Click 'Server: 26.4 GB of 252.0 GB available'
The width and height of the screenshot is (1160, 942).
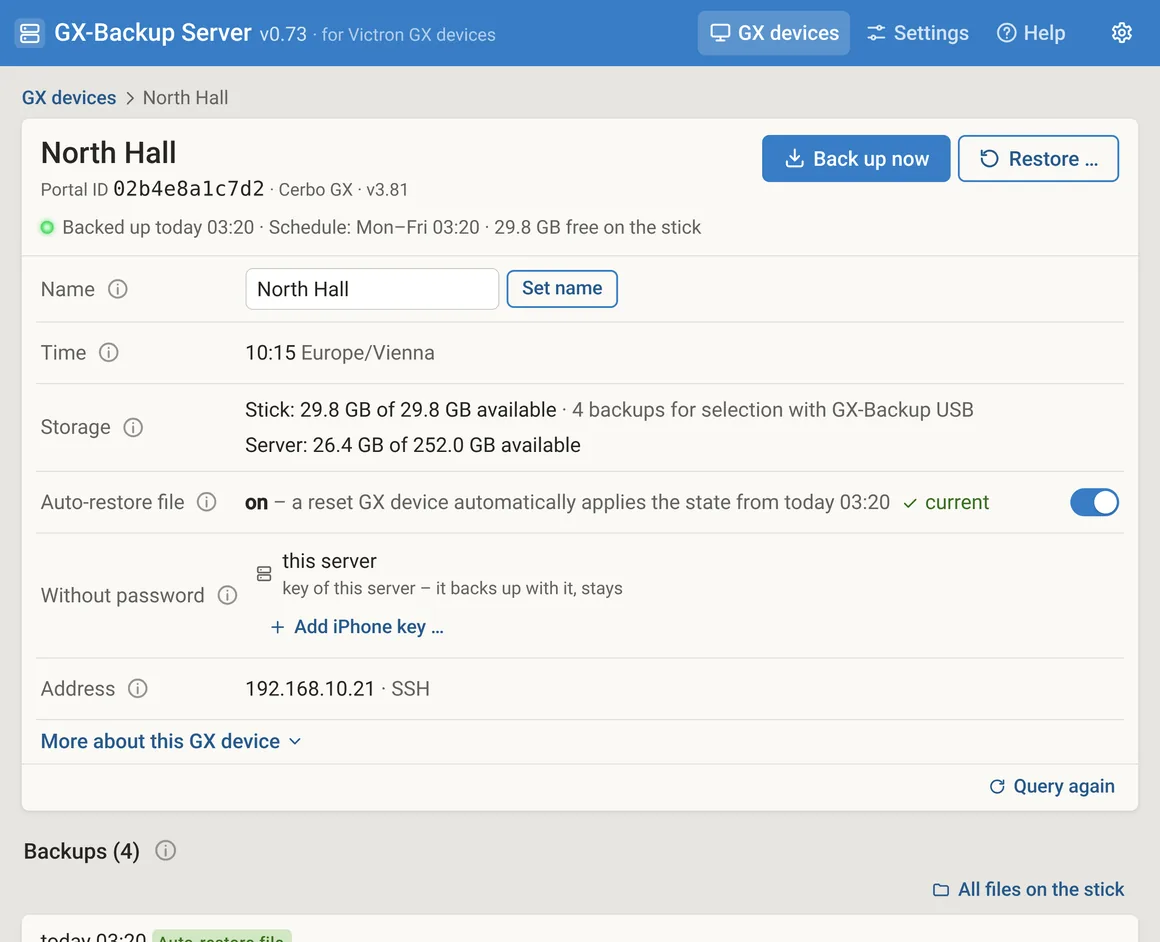coord(413,445)
